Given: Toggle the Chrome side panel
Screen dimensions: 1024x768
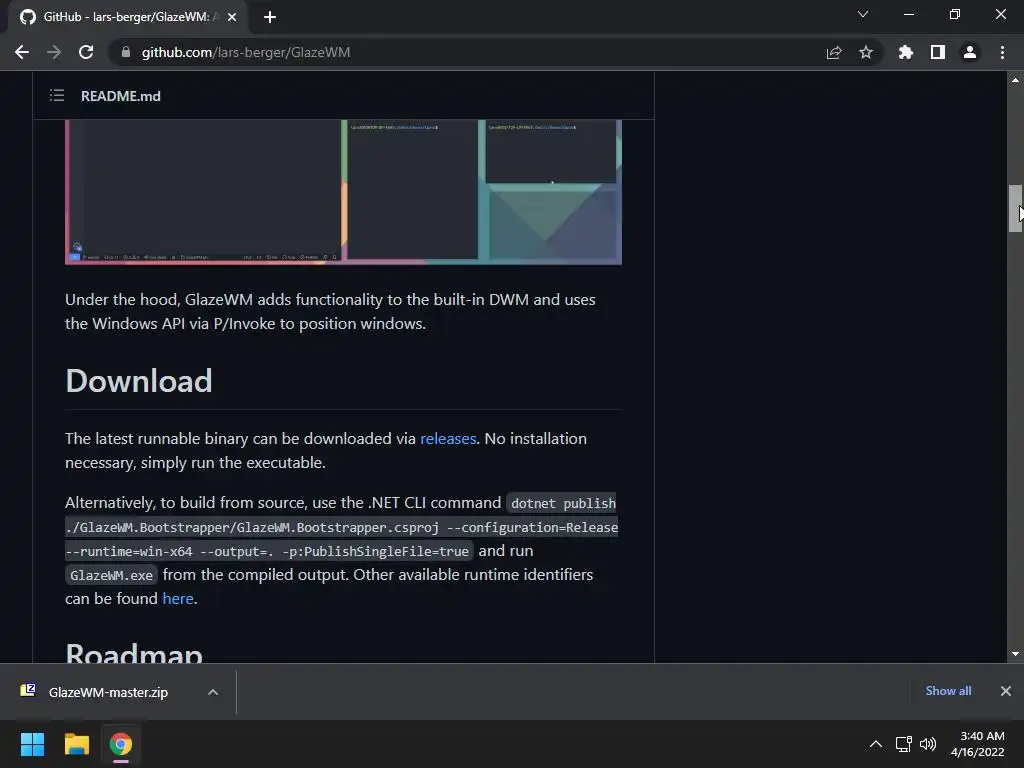Looking at the screenshot, I should [938, 52].
